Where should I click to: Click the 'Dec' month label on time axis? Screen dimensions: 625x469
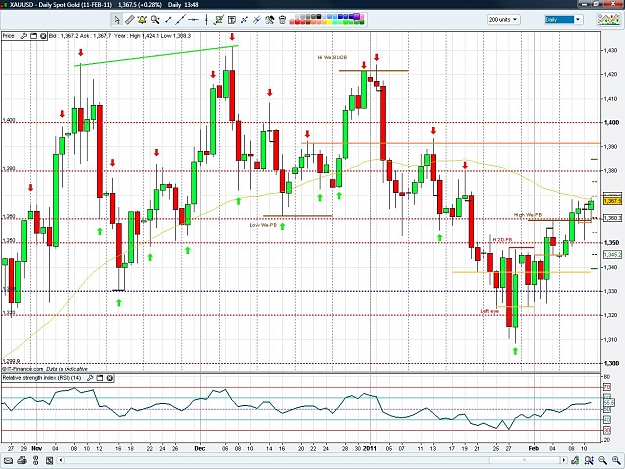pyautogui.click(x=200, y=448)
